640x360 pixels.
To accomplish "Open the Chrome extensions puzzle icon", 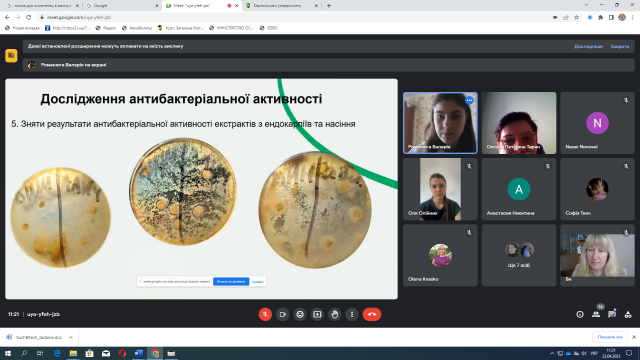I will coord(600,17).
